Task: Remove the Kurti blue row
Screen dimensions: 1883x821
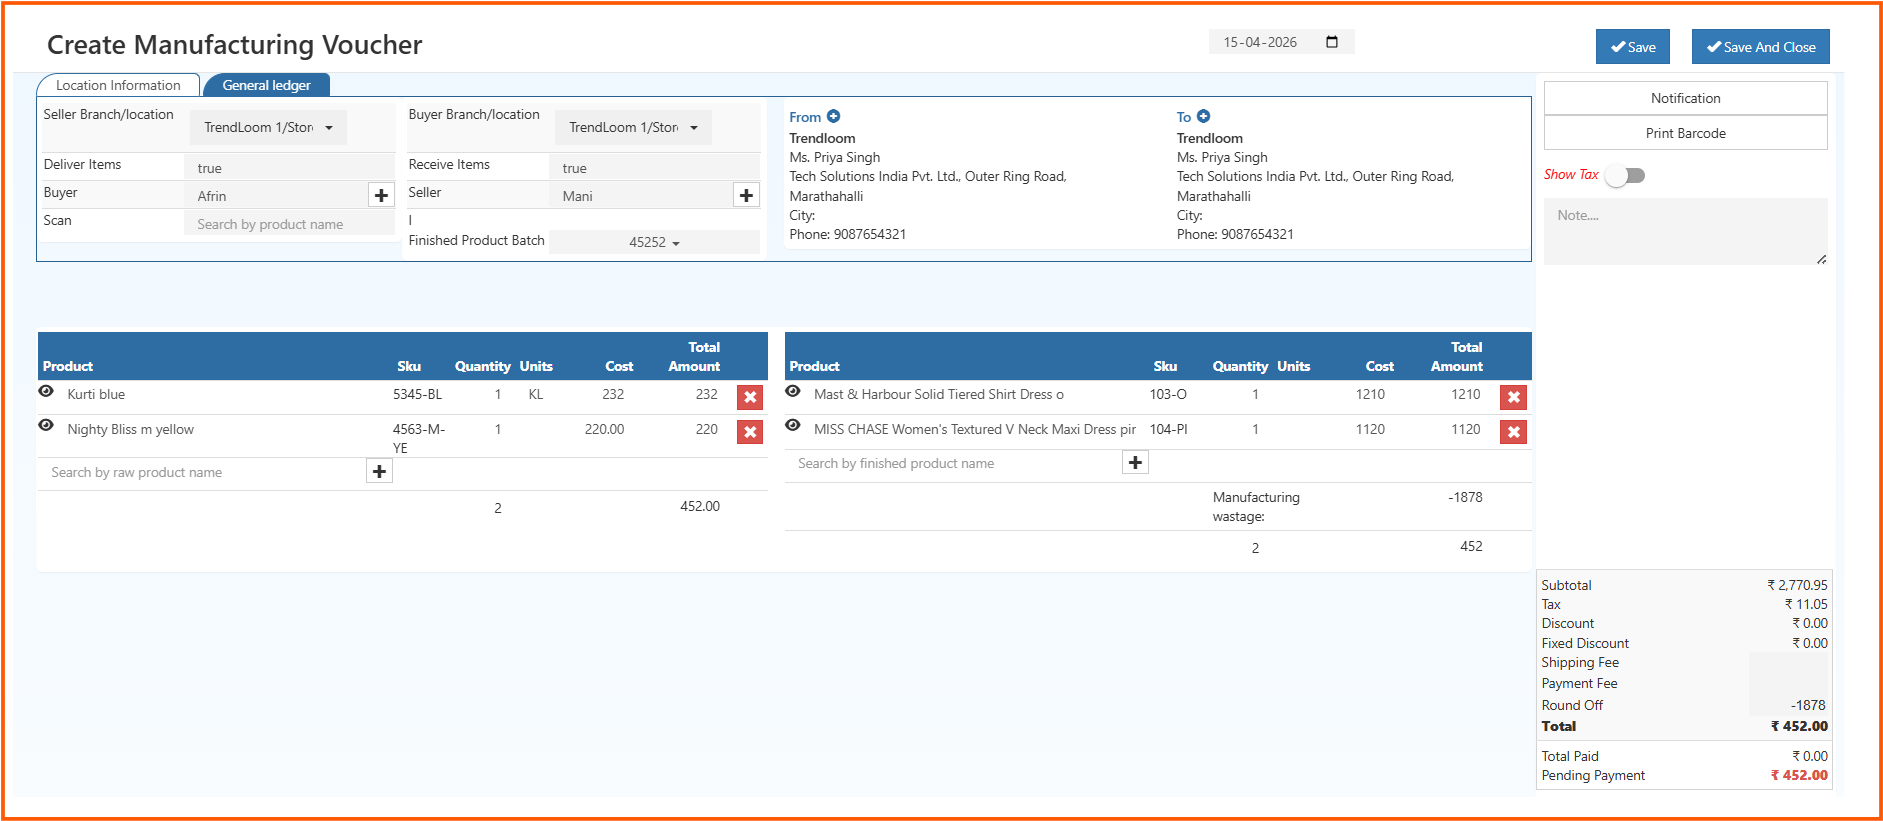Action: pos(749,397)
